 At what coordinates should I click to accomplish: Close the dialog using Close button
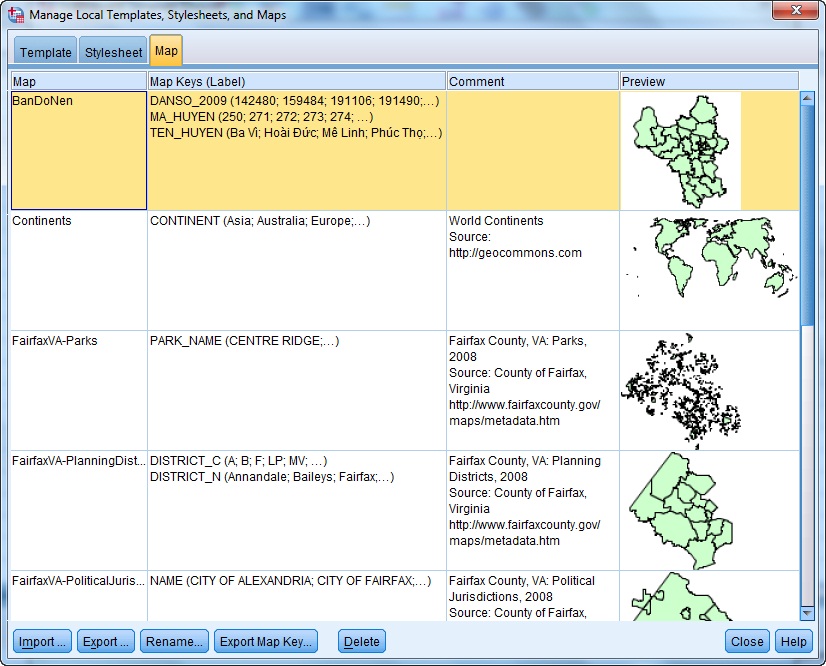pos(747,642)
